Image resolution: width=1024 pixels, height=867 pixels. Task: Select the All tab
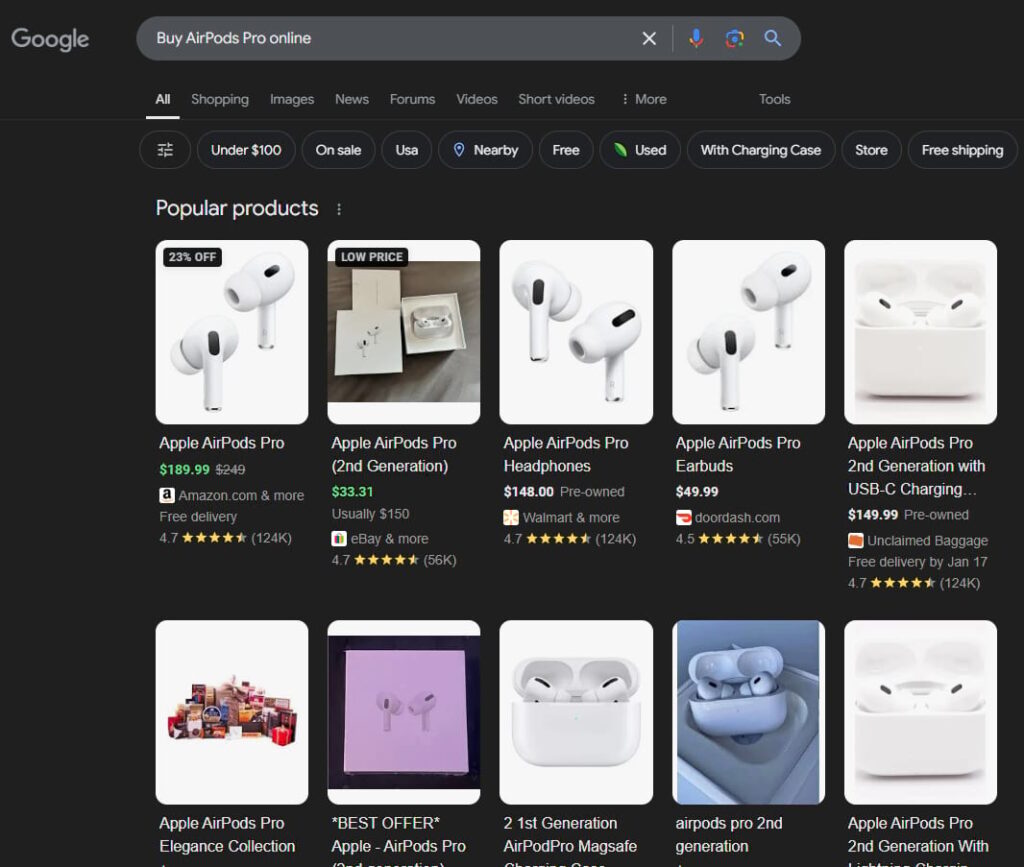(163, 99)
